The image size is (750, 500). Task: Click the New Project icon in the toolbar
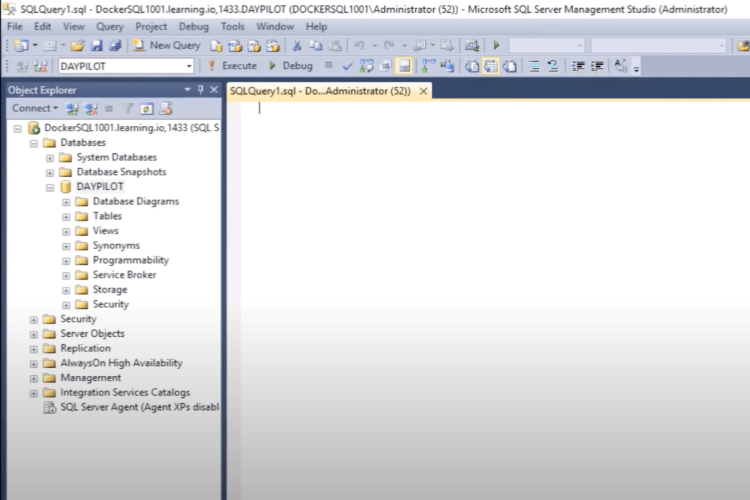22,45
